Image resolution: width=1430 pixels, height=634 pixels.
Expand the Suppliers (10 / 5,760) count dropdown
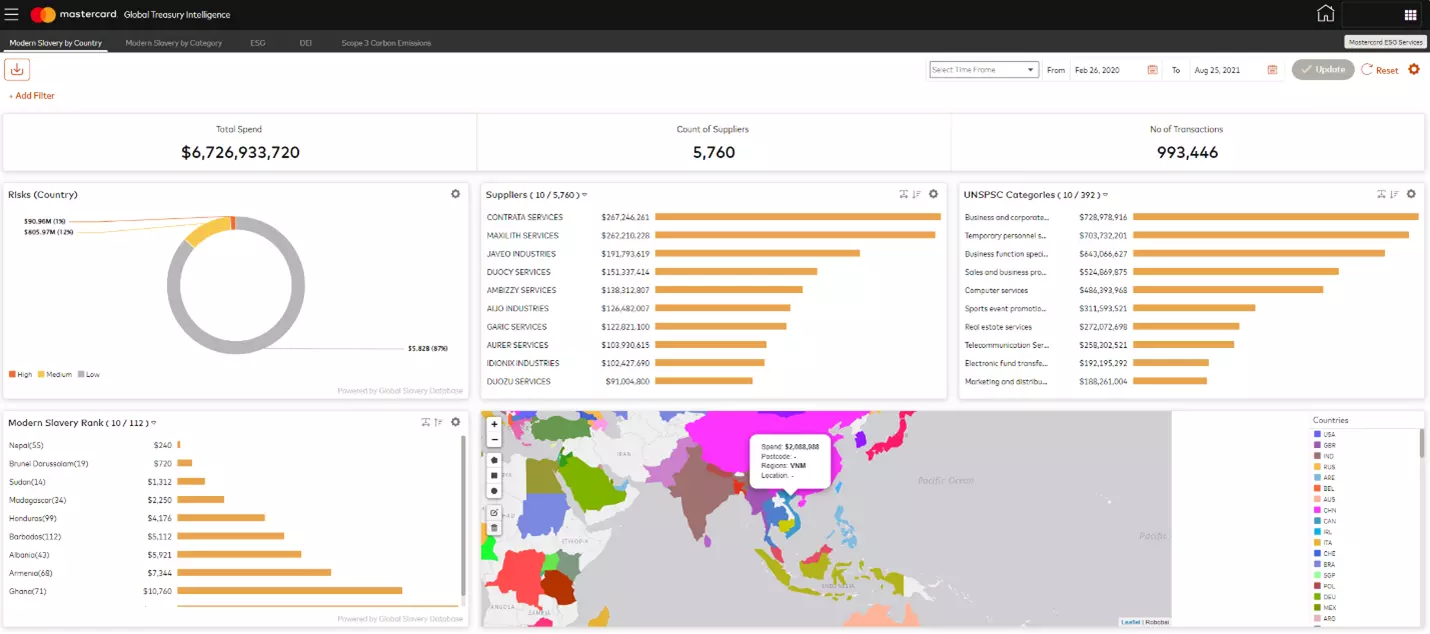point(585,195)
